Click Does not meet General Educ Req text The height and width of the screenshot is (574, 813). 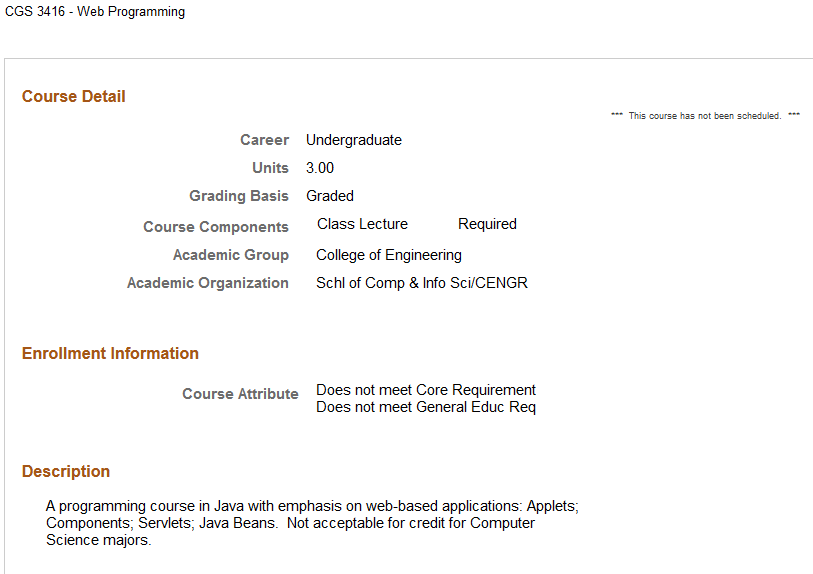coord(426,407)
